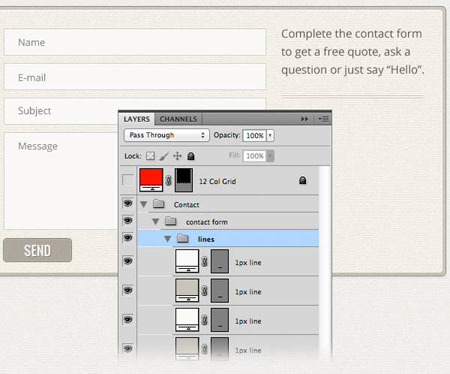This screenshot has height=374, width=450.
Task: Click the vector mask thumbnail of 12 Col Grid layer
Action: pos(184,180)
